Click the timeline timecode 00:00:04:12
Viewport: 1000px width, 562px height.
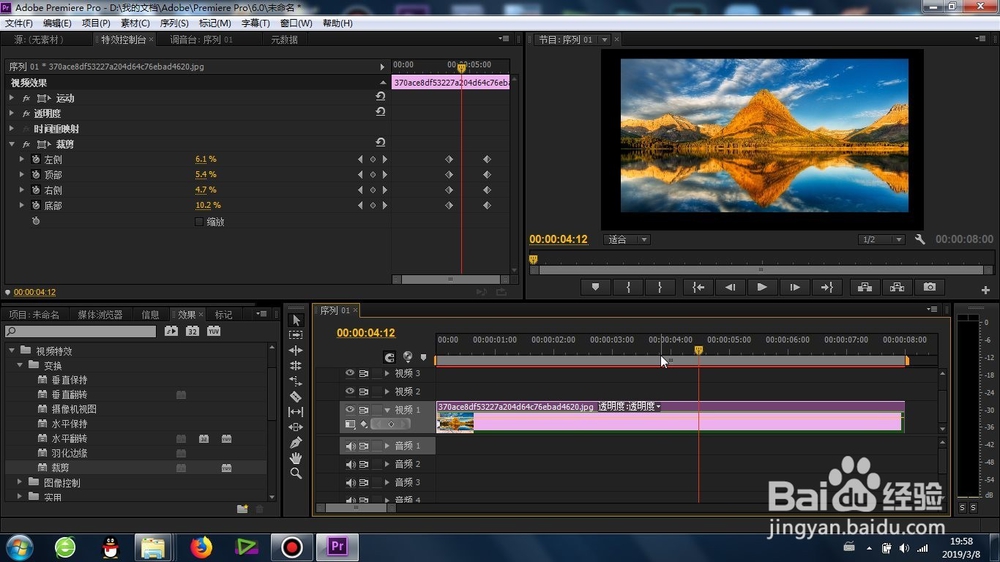point(365,333)
